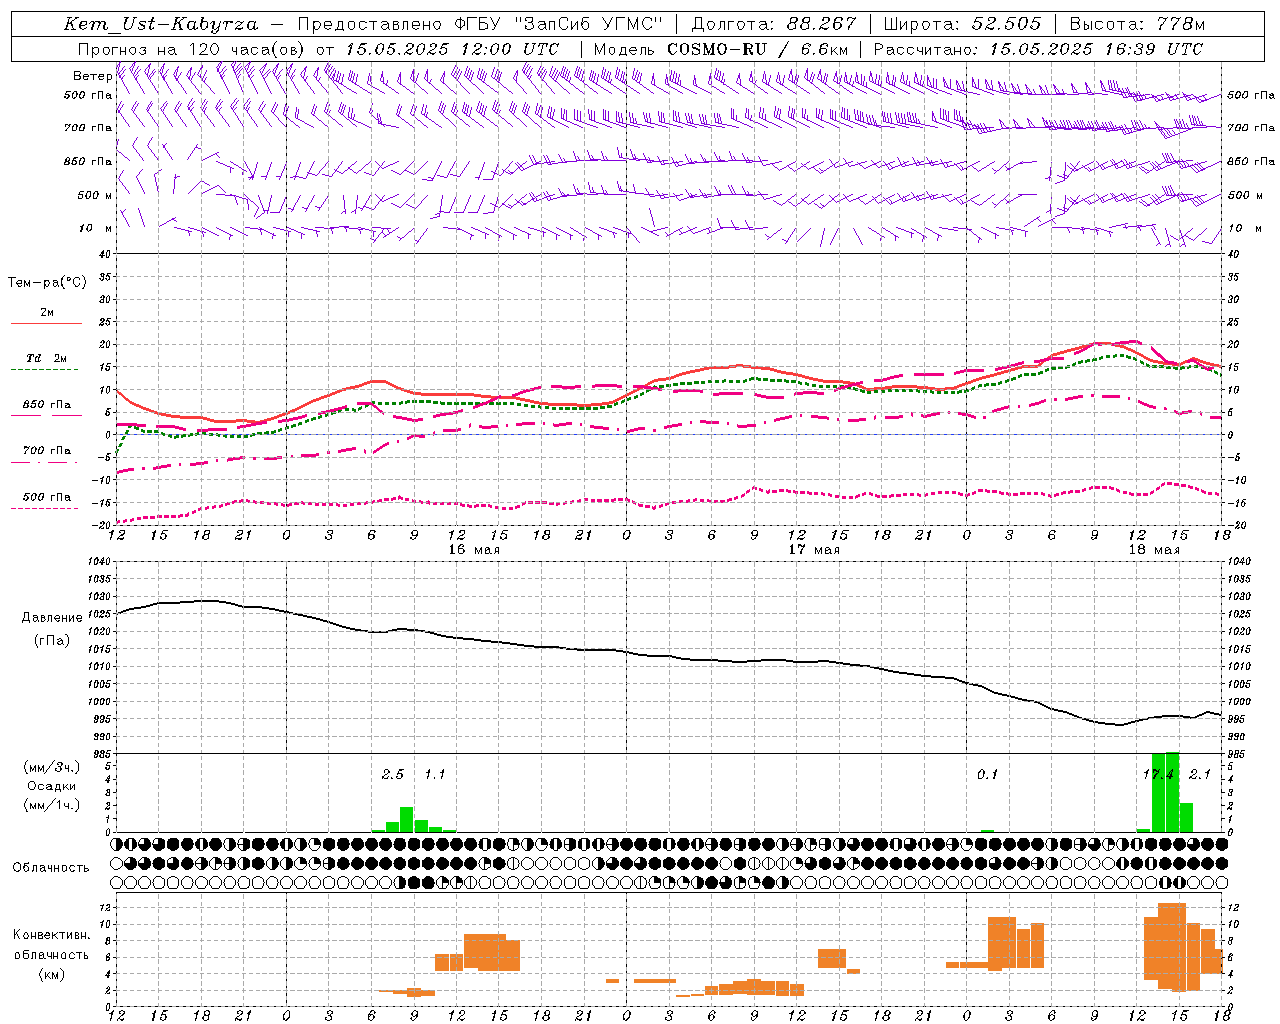Viewport: 1280px width, 1024px height.
Task: Click the elevation text Высота: 778м
Action: click(1137, 24)
